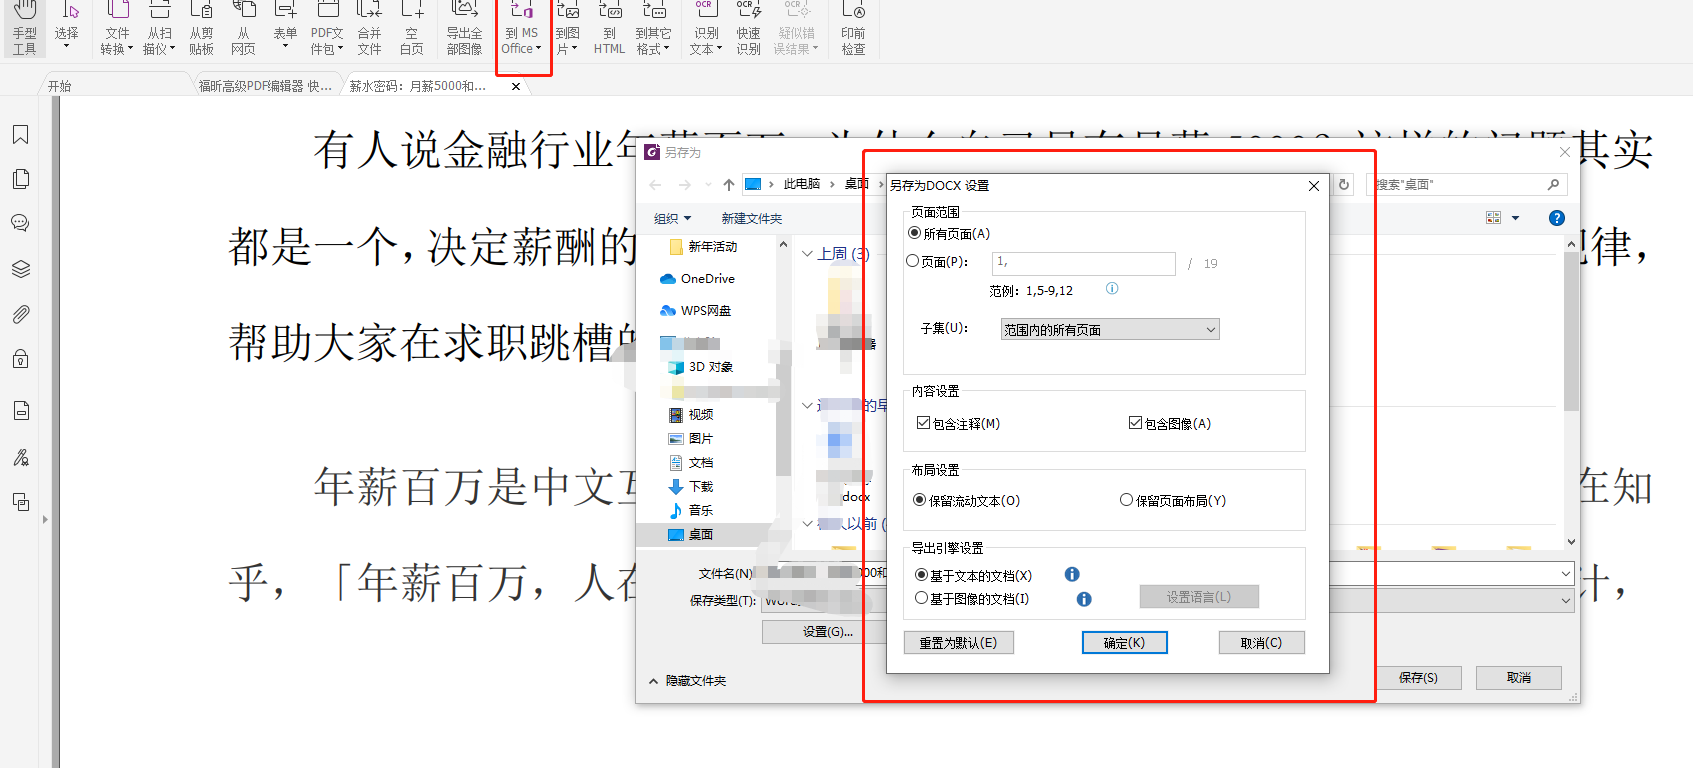The height and width of the screenshot is (768, 1693).
Task: Create PDF from clipboard (从剪贴板)
Action: pos(201,30)
